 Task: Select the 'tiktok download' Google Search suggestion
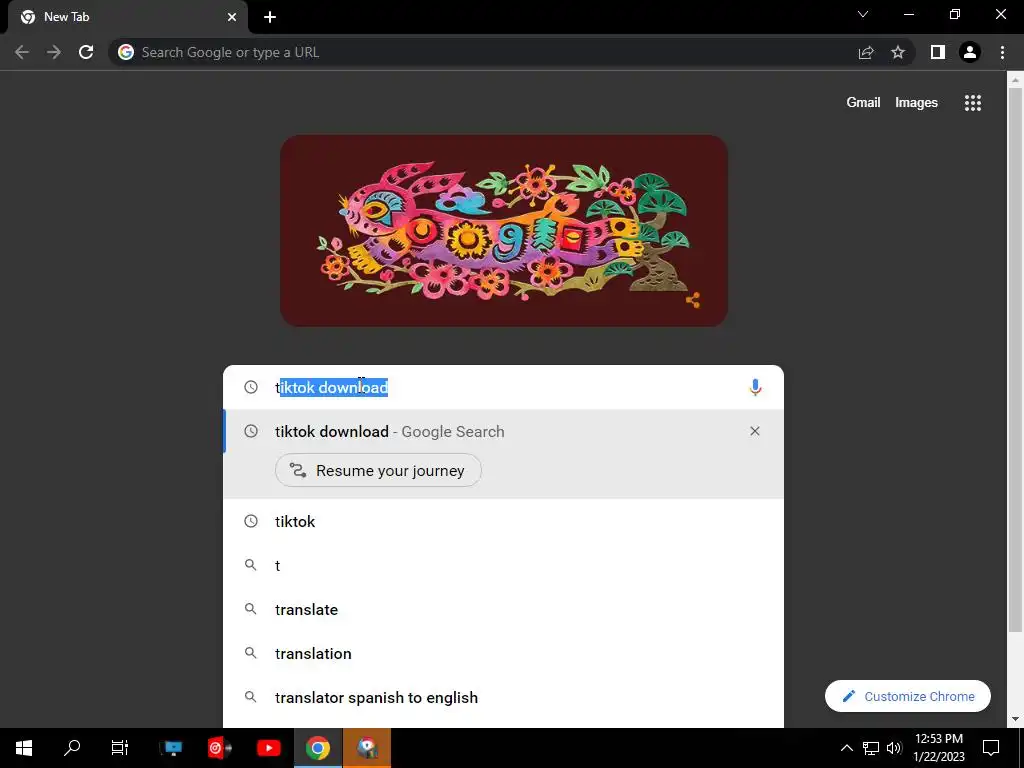[504, 432]
